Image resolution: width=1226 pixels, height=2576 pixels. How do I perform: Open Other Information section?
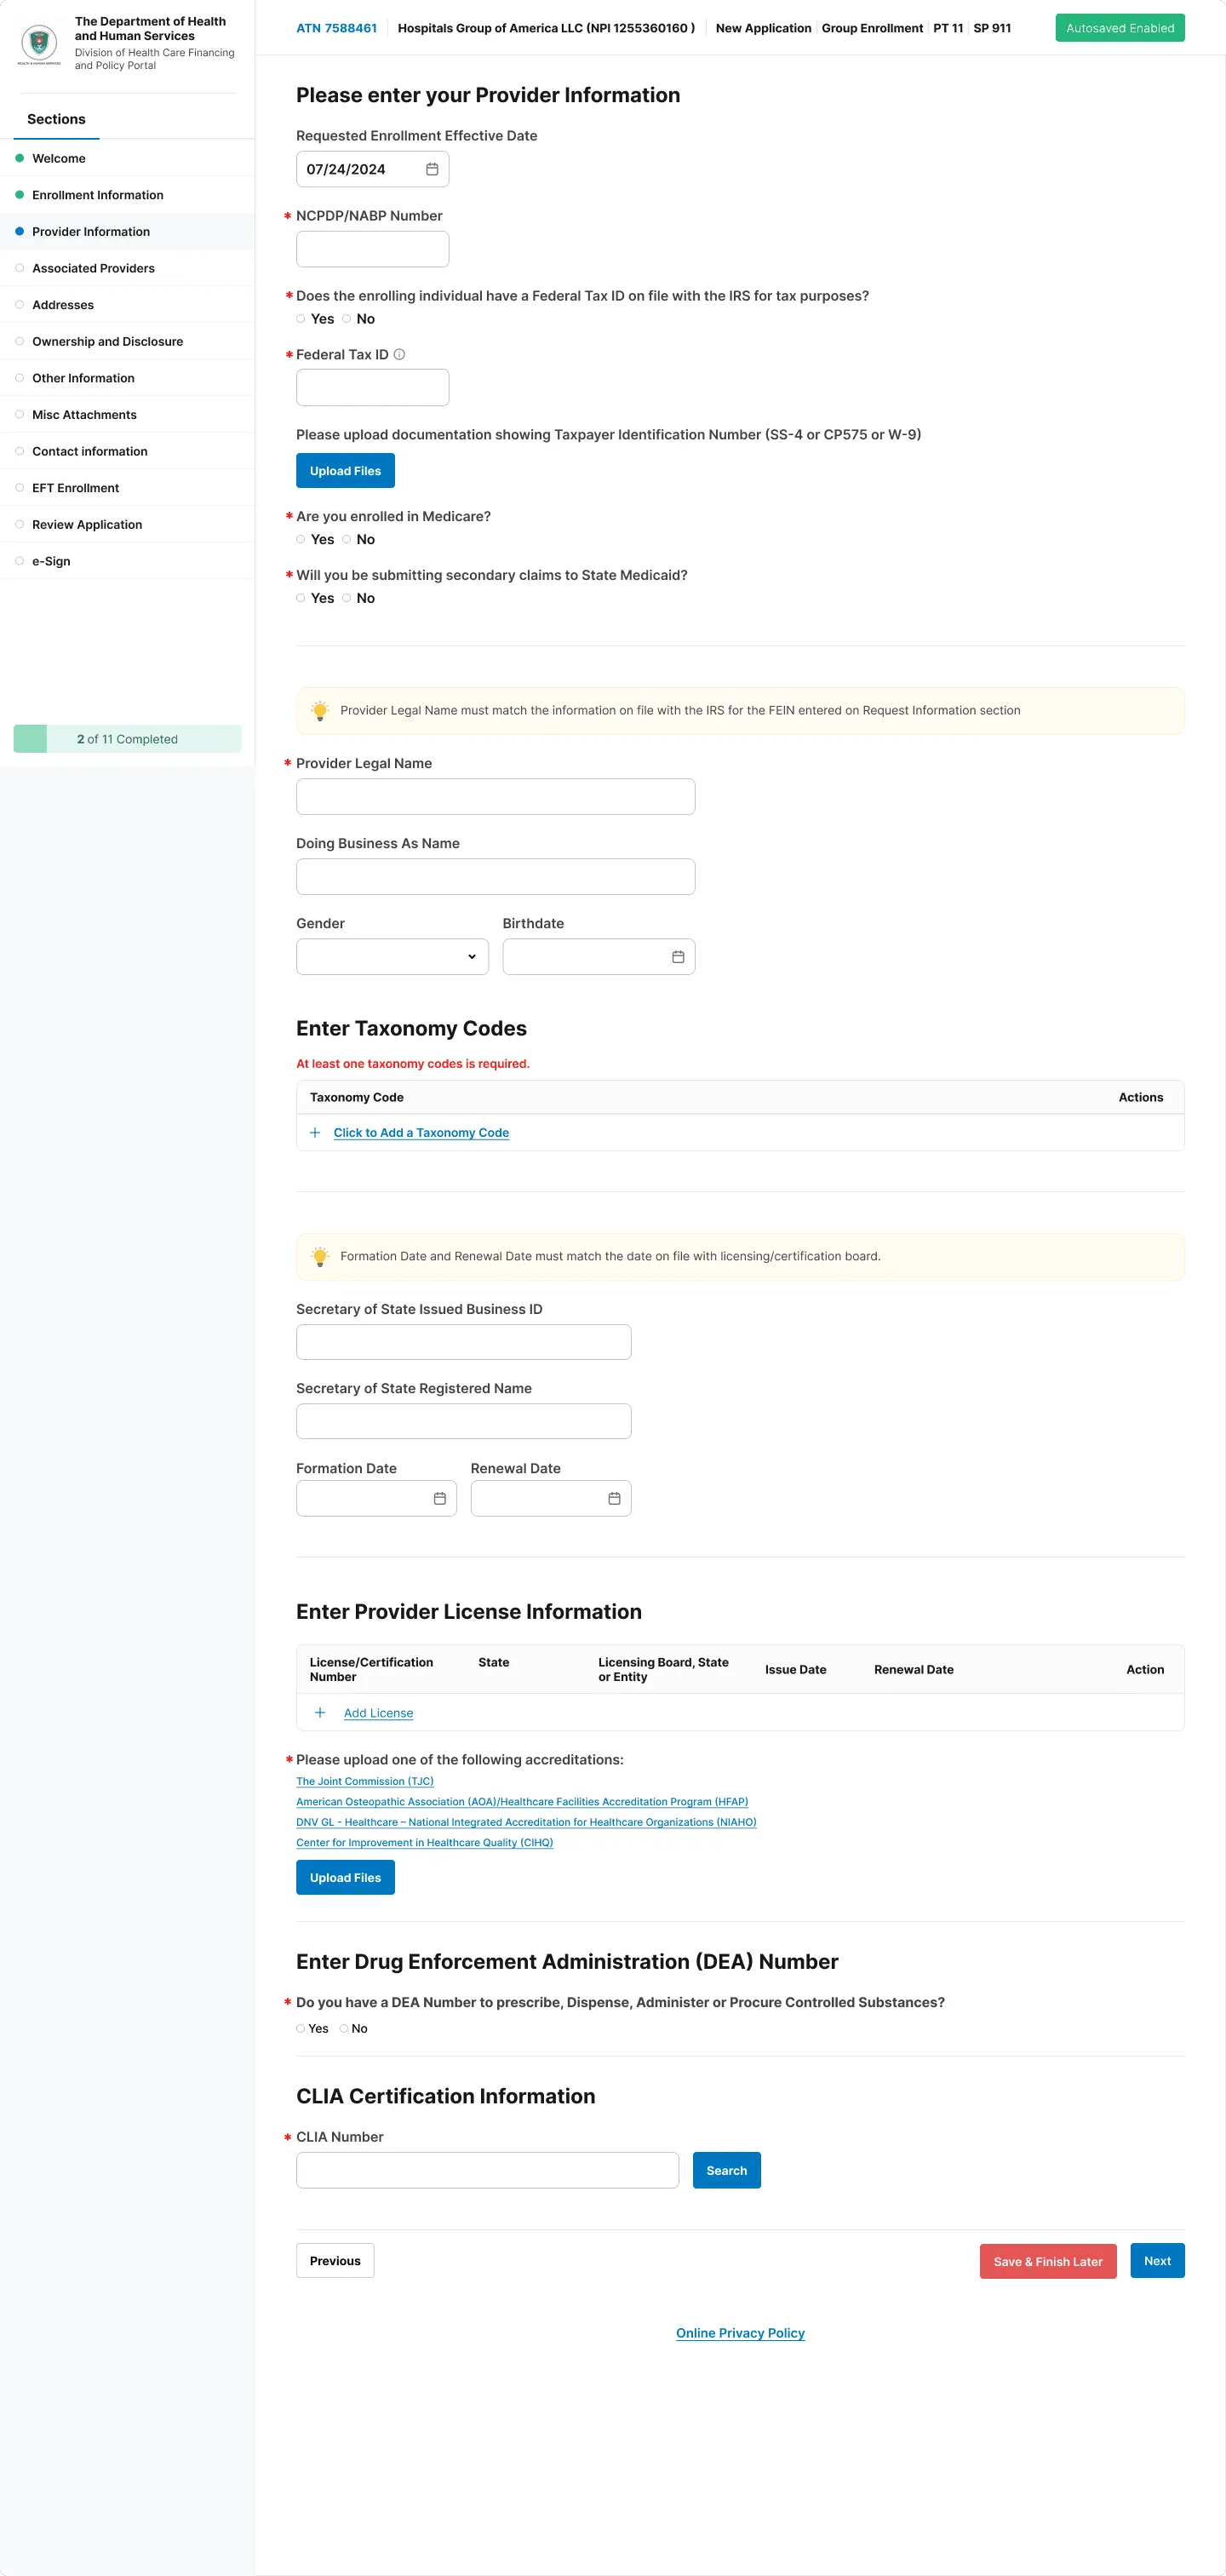coord(127,378)
